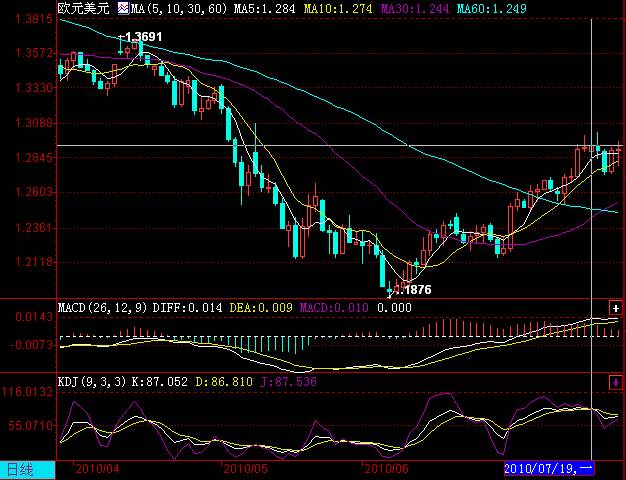
Task: Select the MA30:1.244 value label
Action: [415, 8]
